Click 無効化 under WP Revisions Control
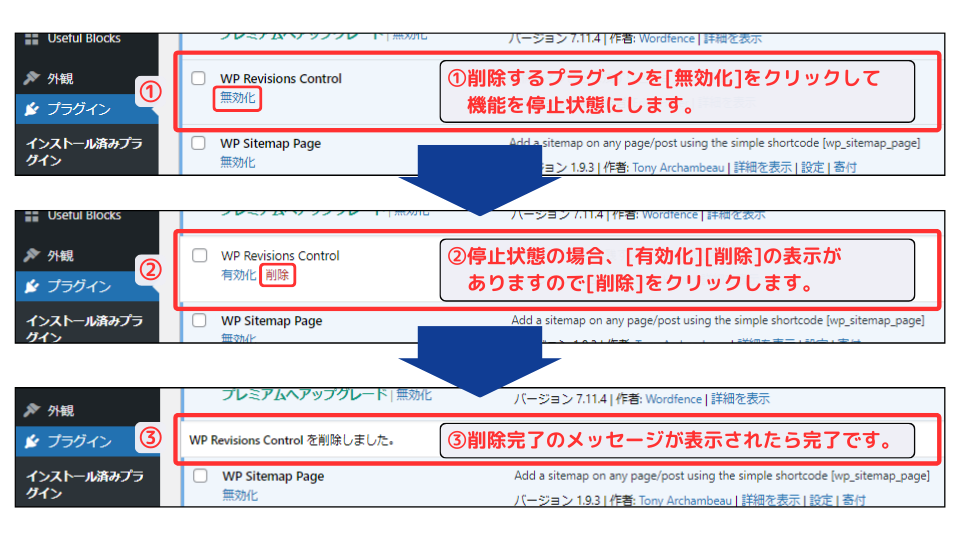Screen dimensions: 960x540 tap(238, 98)
